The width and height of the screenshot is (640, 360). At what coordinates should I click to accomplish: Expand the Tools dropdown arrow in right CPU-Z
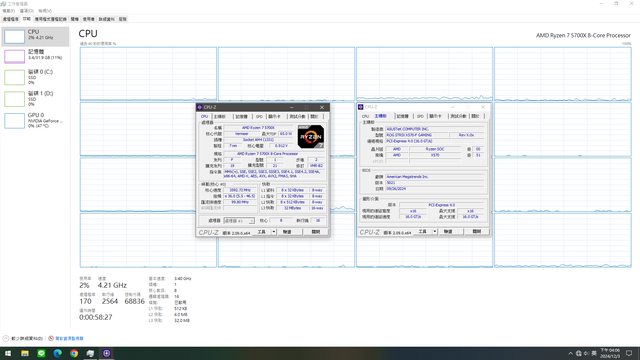click(x=435, y=231)
